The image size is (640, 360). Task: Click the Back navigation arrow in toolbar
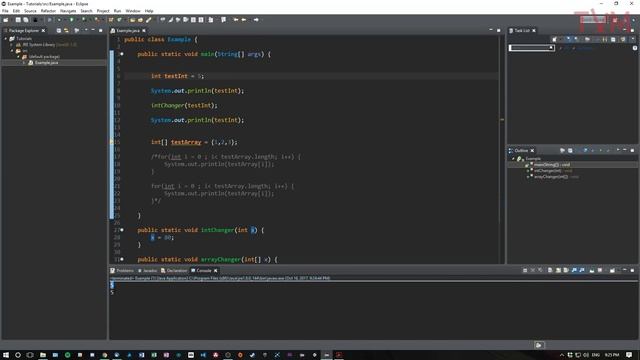[244, 20]
